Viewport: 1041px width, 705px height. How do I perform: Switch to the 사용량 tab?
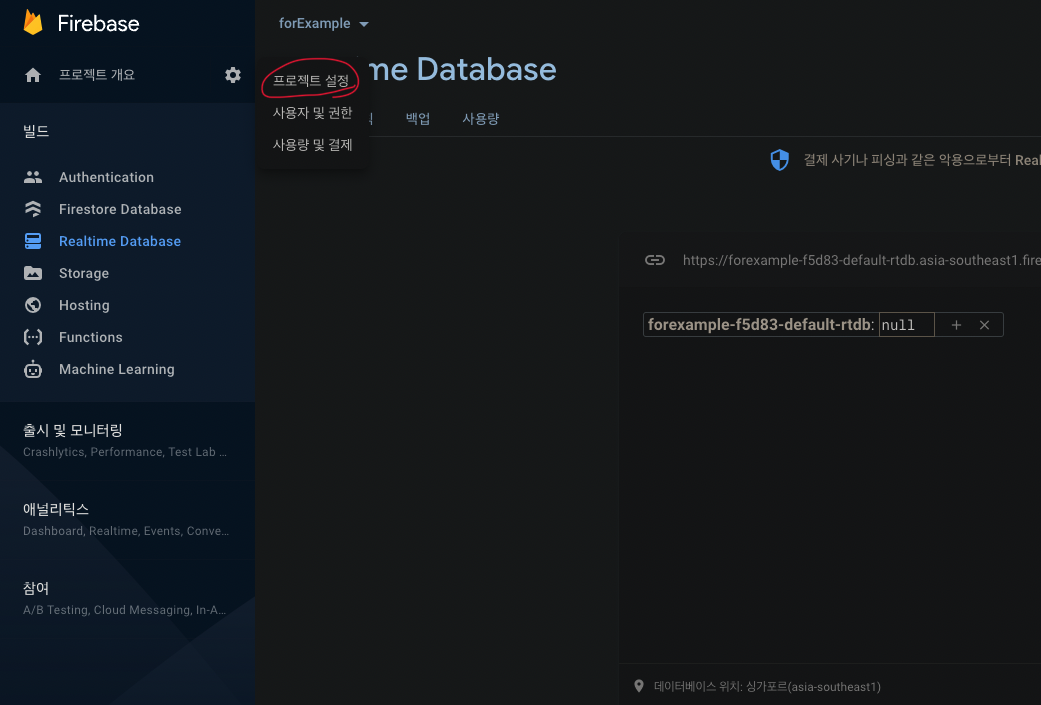coord(481,119)
